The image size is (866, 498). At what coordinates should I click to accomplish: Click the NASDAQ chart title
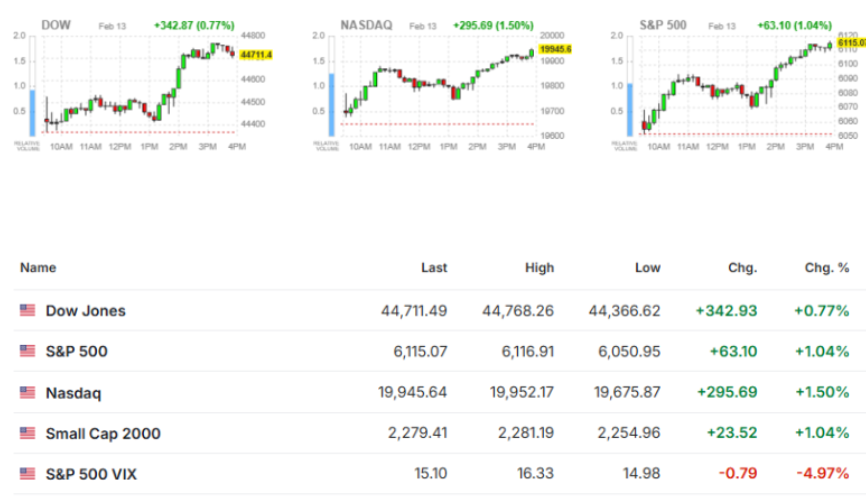pos(366,25)
